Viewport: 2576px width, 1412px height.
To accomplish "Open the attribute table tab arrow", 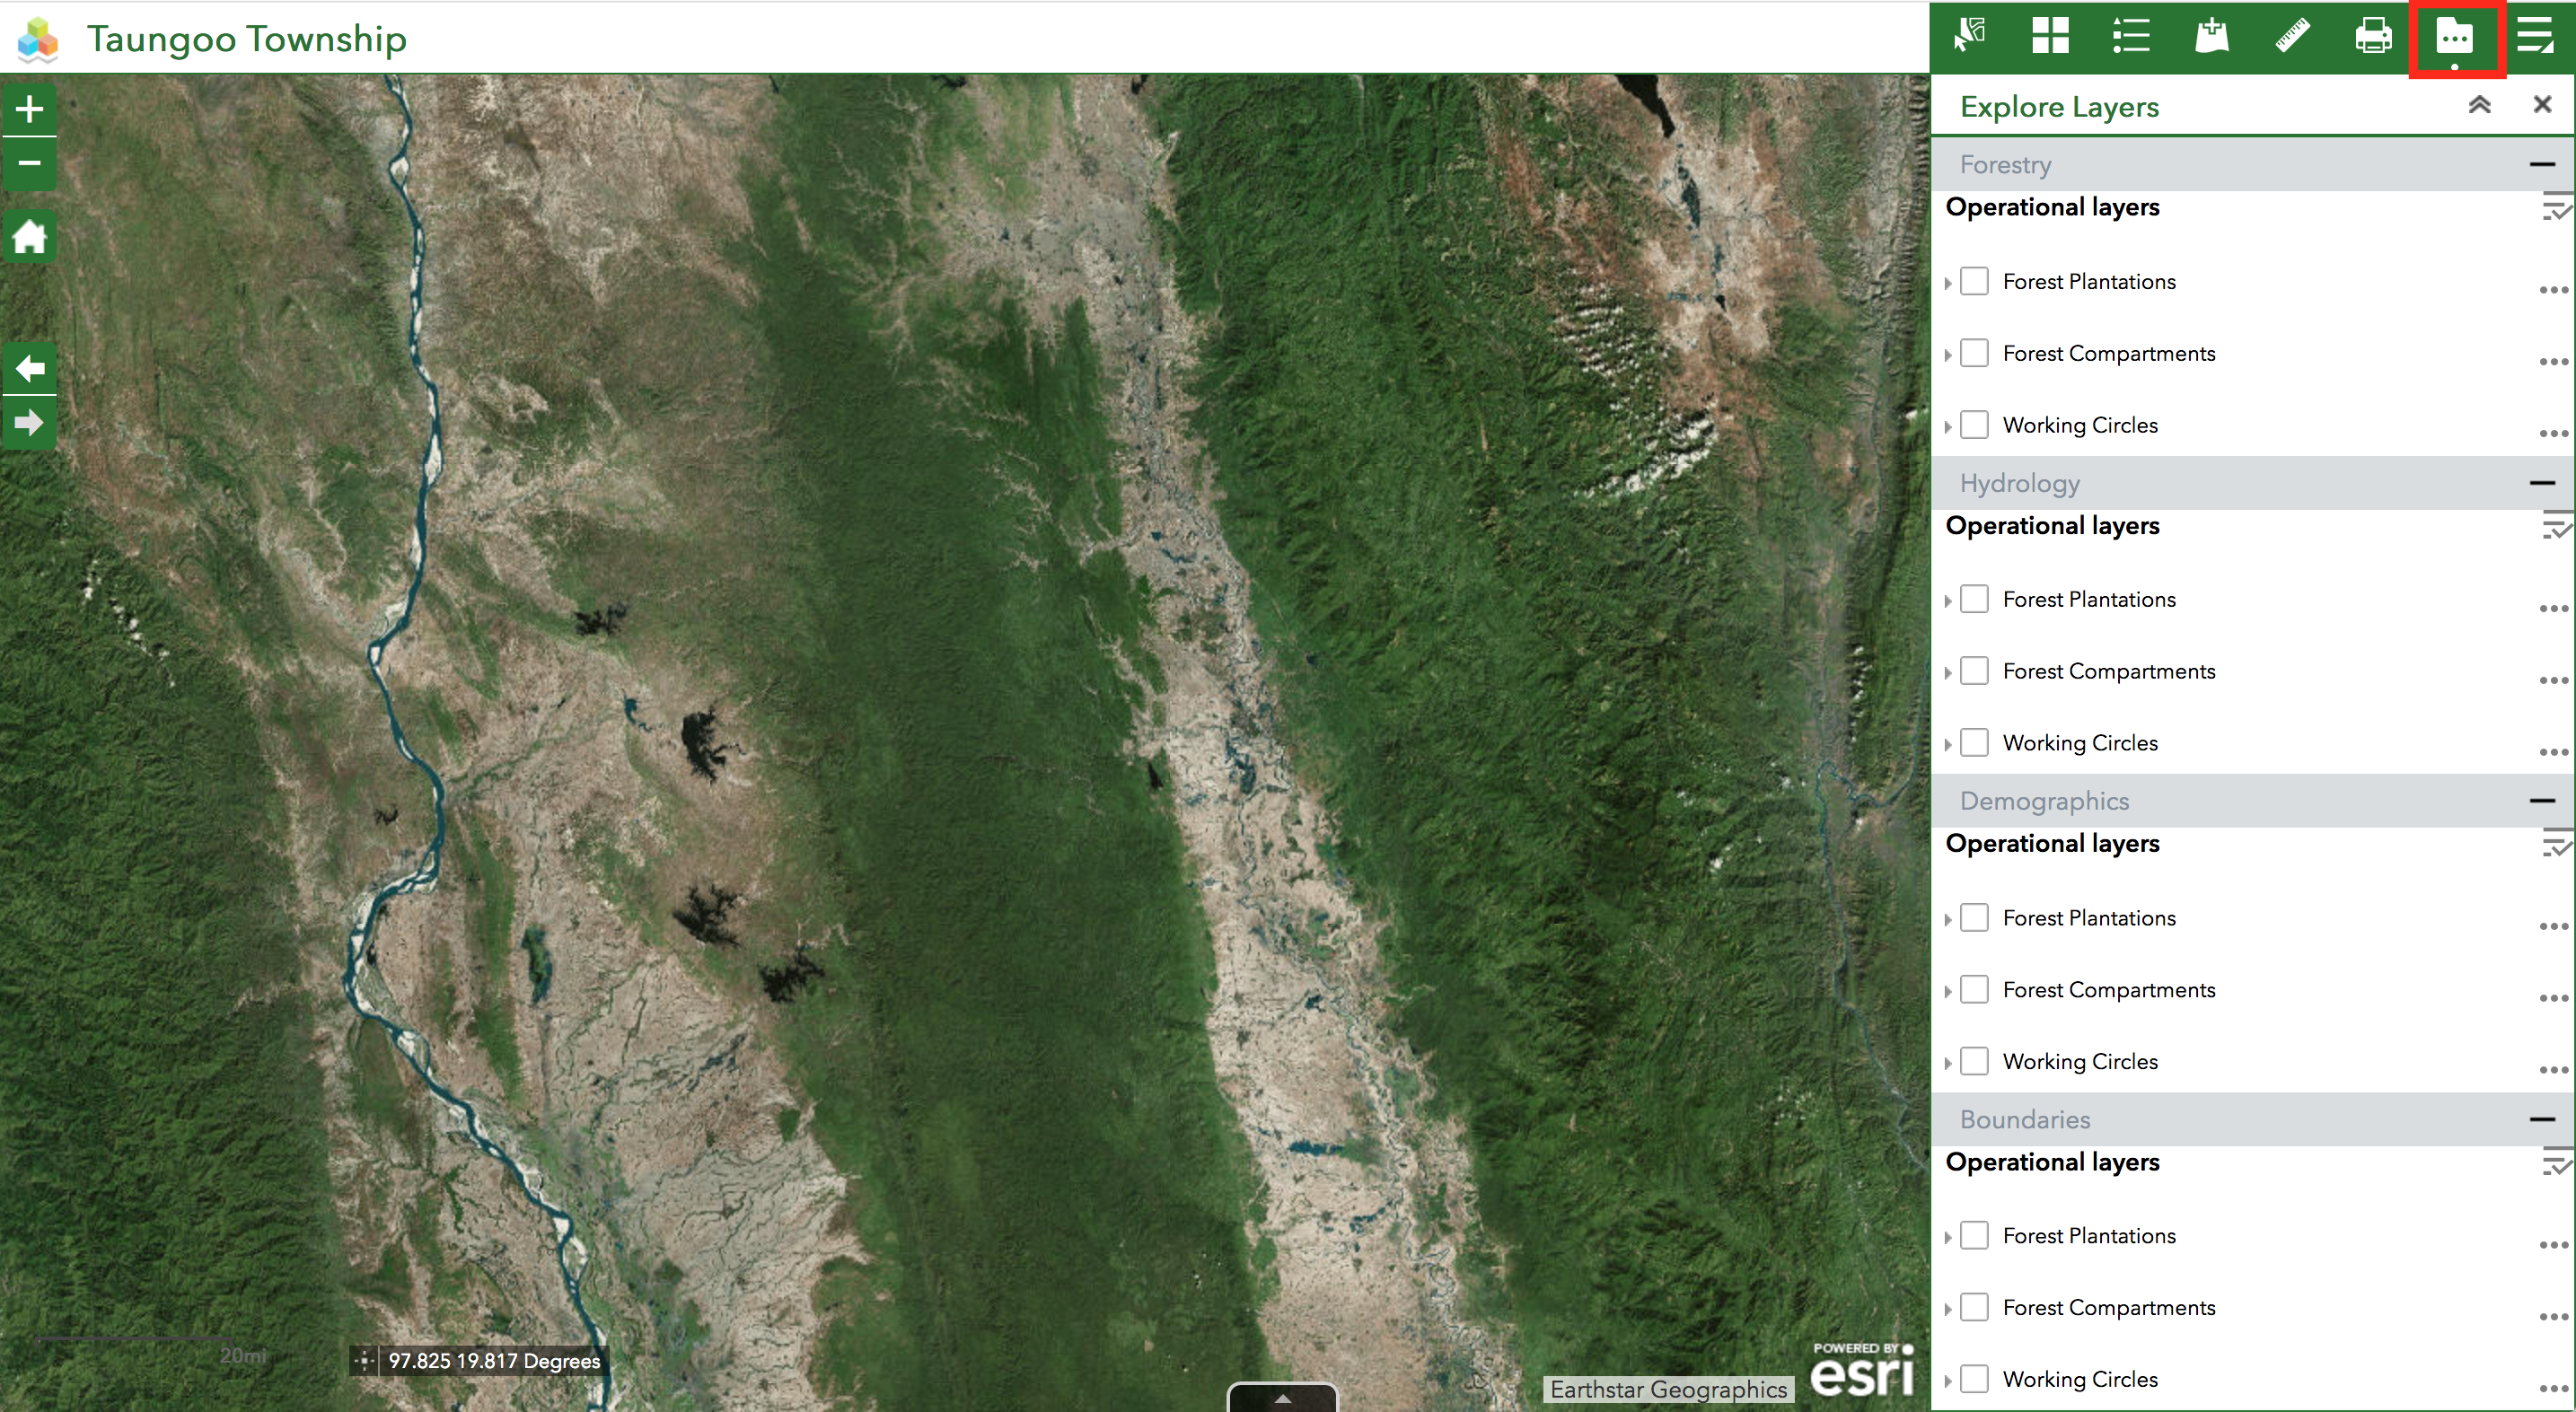I will click(x=1282, y=1398).
